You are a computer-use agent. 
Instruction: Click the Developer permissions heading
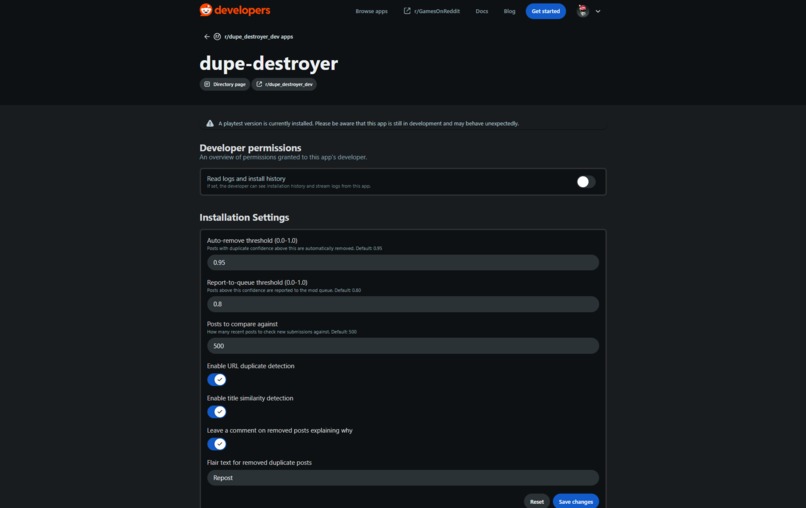coord(250,148)
